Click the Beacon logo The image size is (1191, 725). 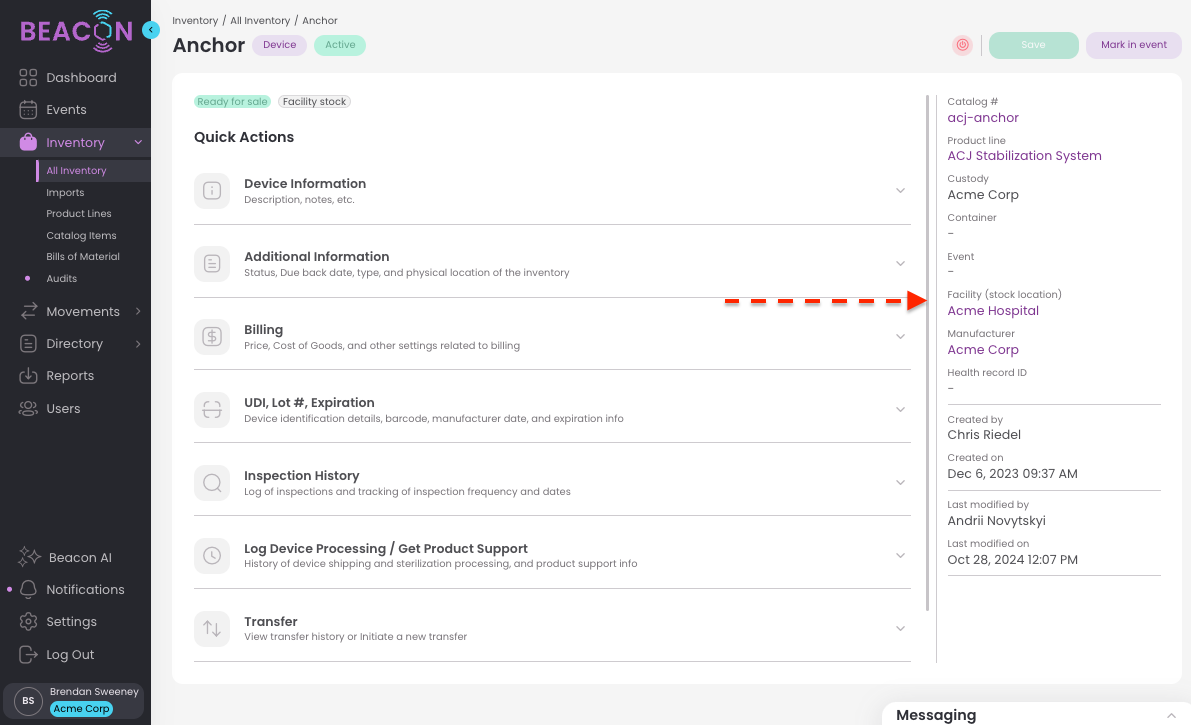point(76,31)
